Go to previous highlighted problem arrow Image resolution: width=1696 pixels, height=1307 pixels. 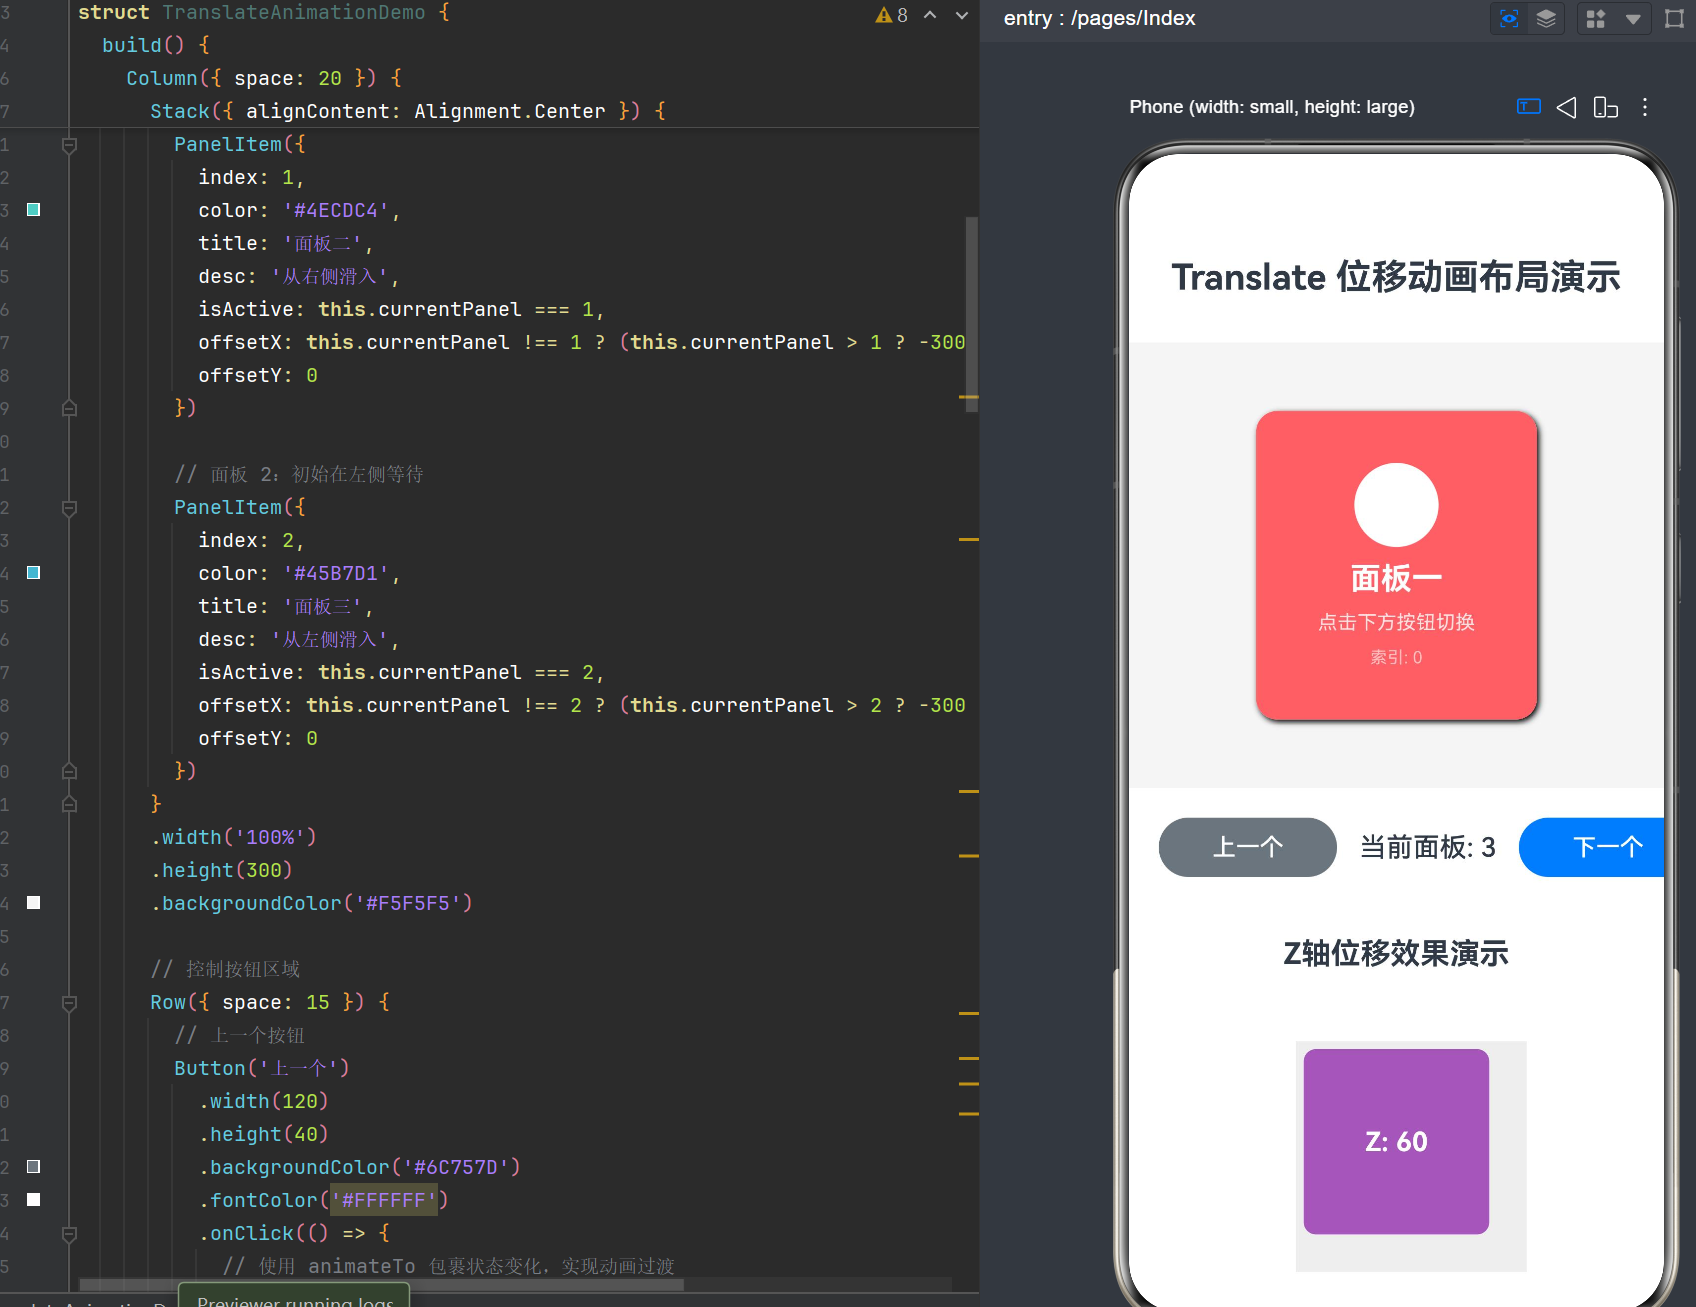[930, 15]
